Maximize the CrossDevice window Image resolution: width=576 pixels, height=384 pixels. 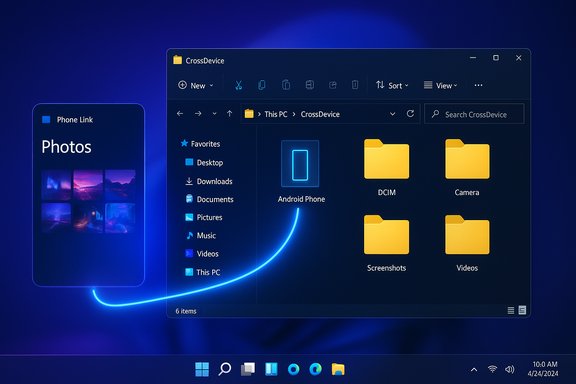(496, 58)
